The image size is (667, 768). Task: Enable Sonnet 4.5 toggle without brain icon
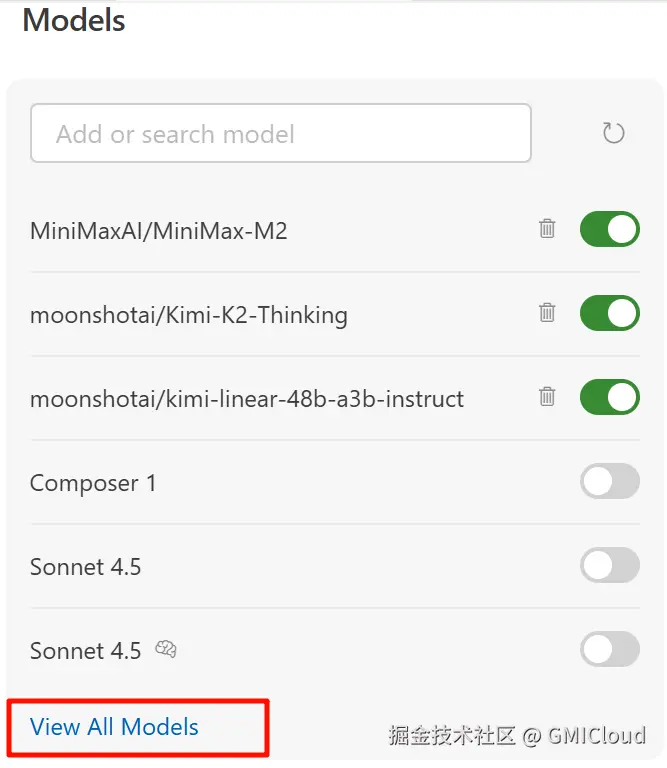[609, 565]
